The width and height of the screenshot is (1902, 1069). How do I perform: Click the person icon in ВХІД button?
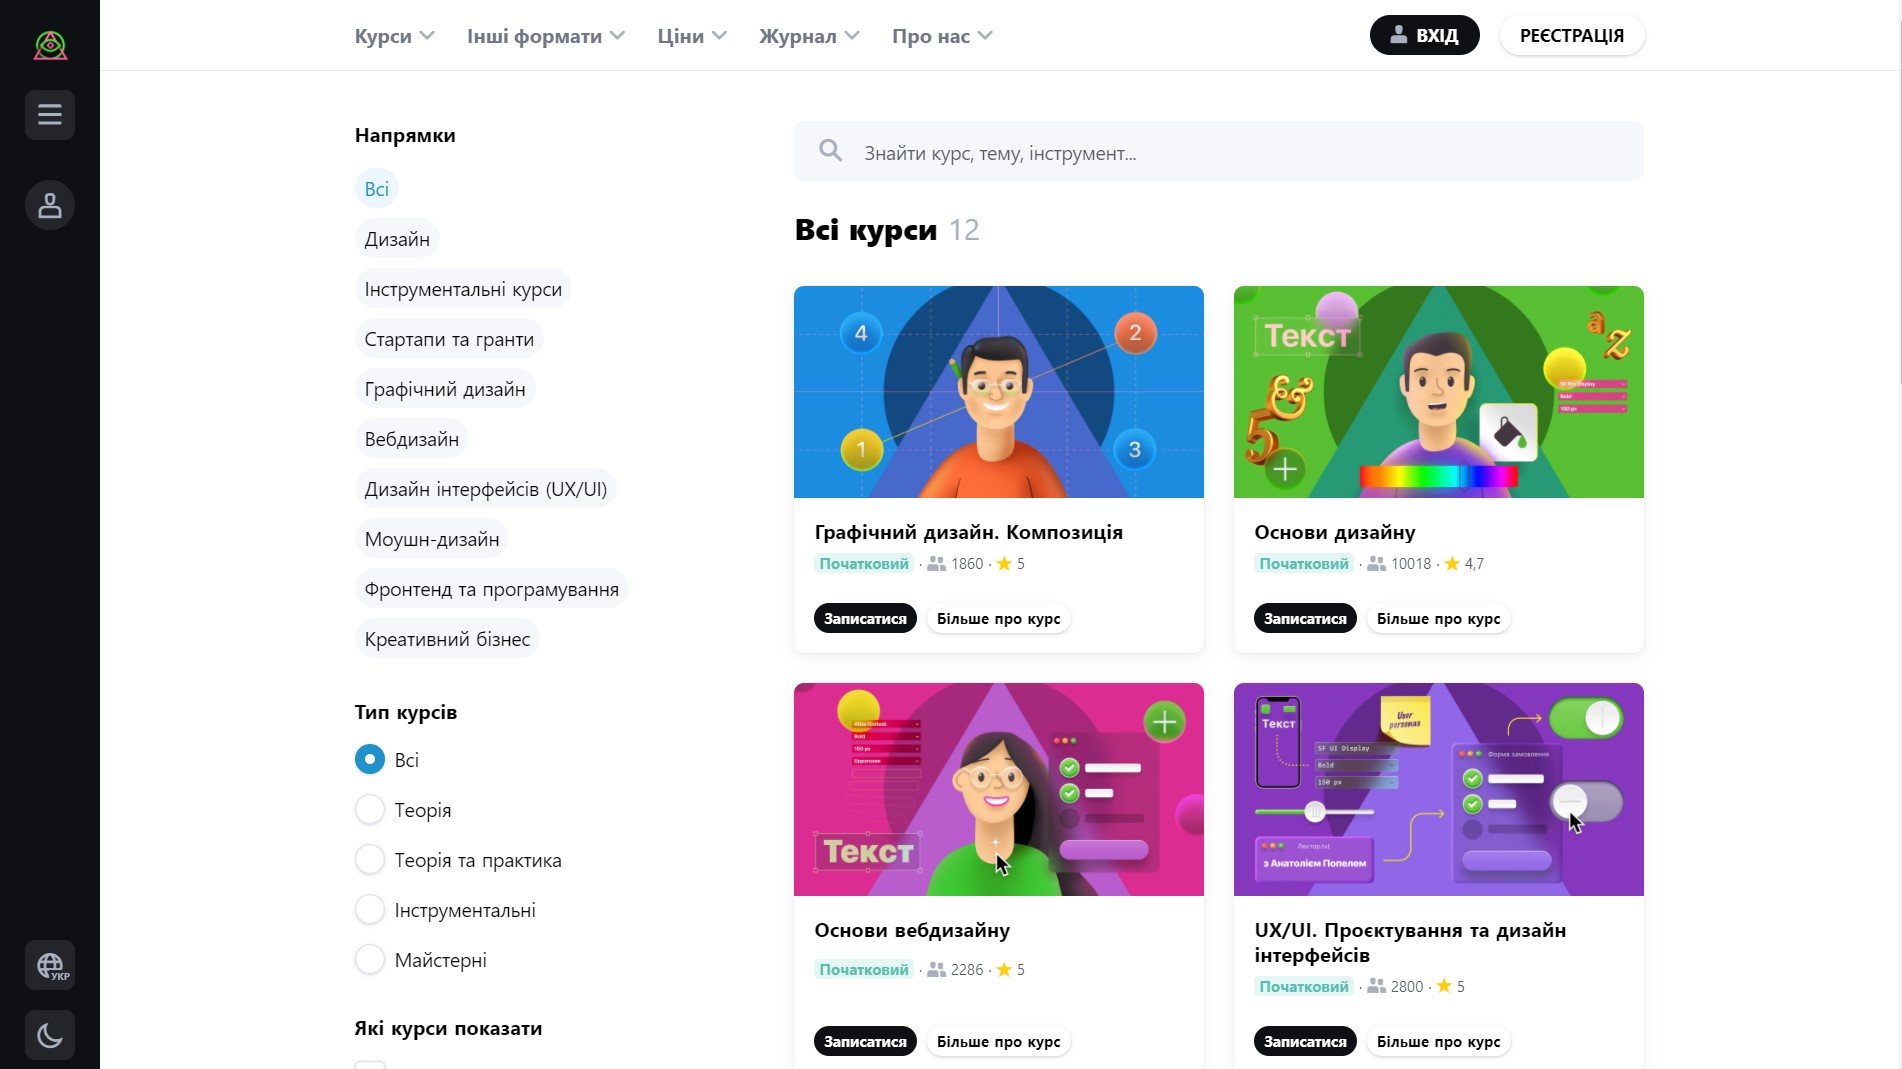[x=1399, y=35]
